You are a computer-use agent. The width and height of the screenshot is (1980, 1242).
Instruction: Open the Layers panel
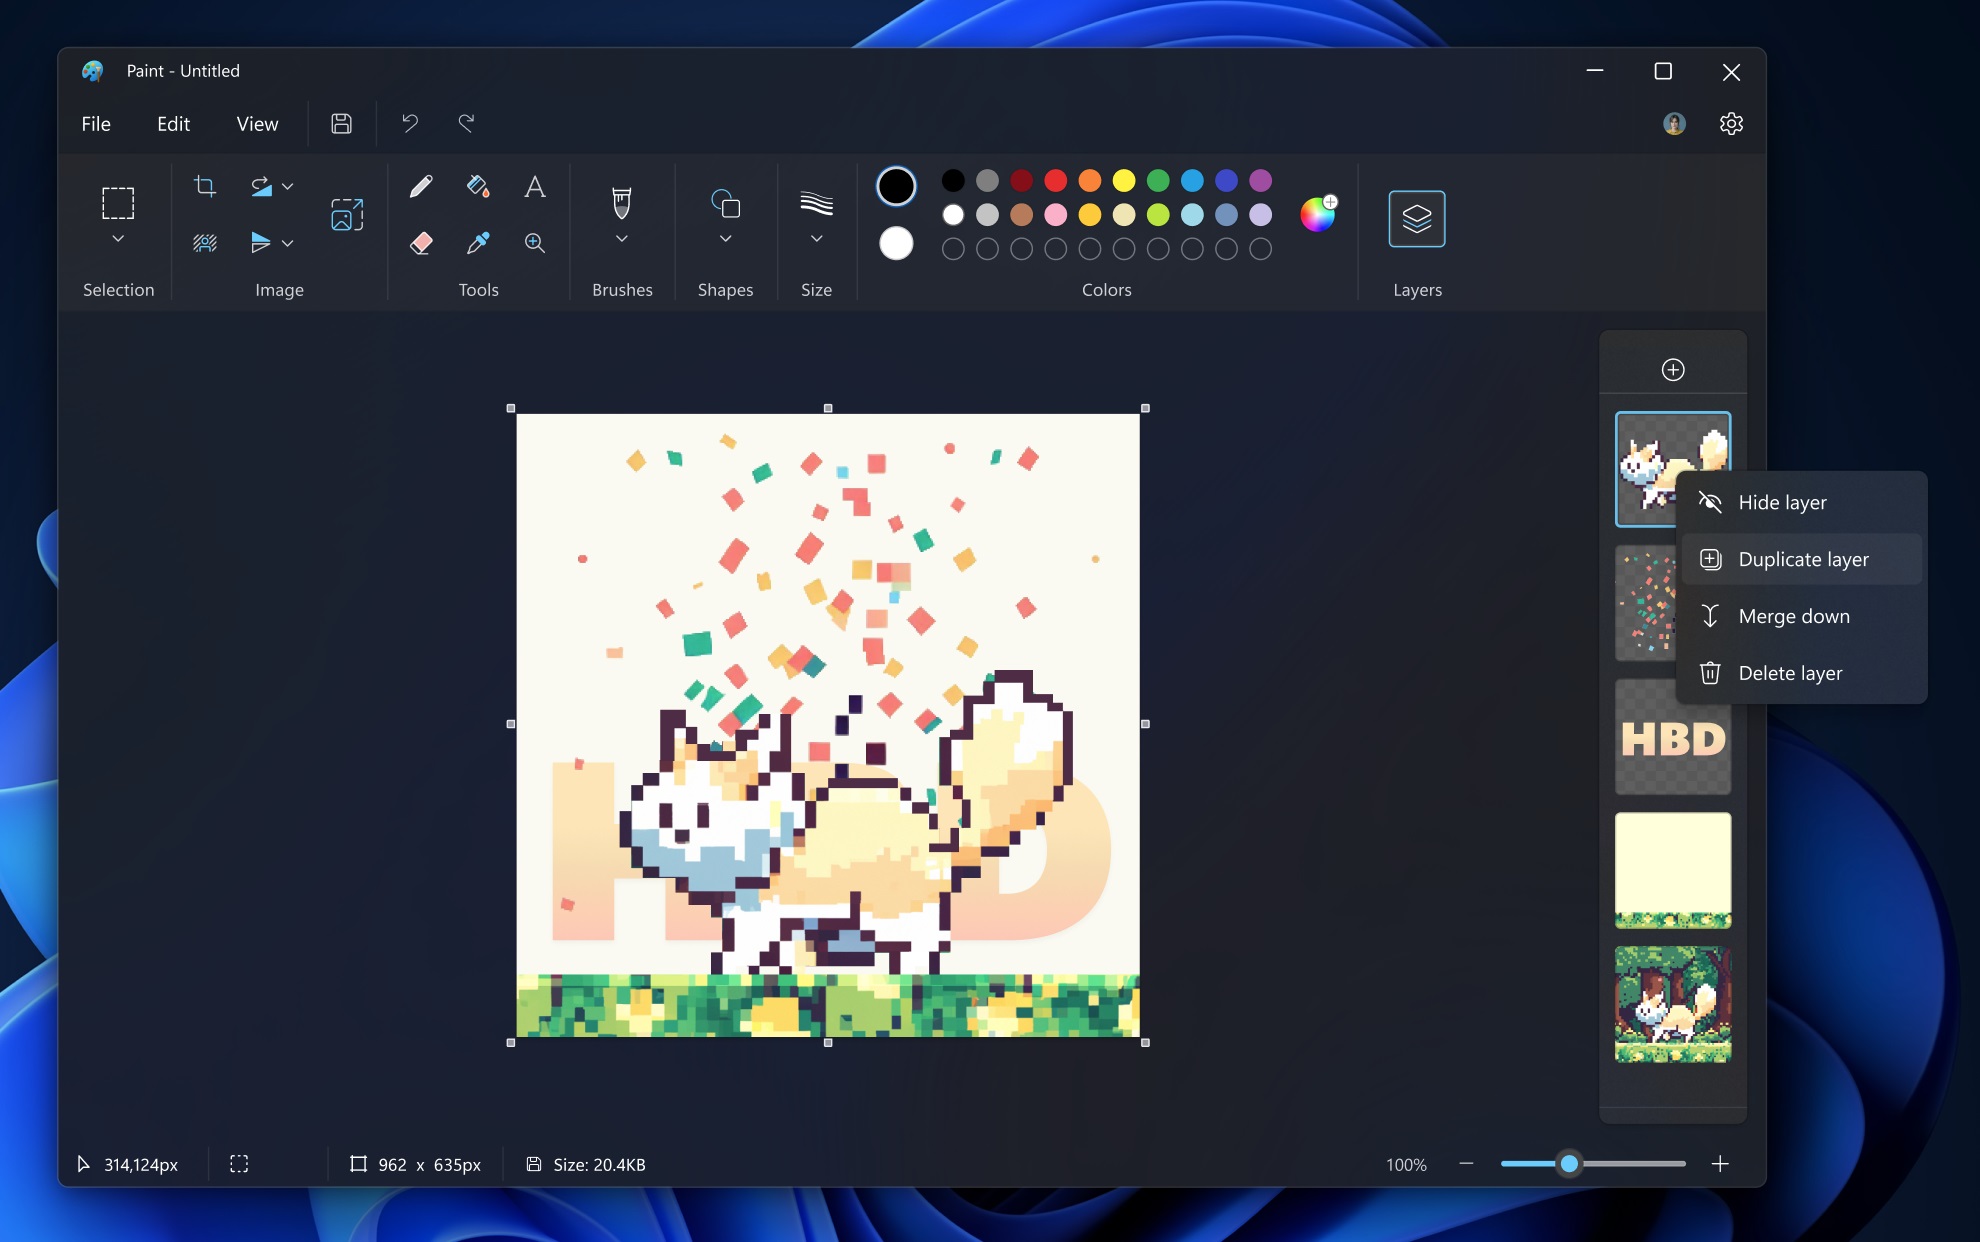(x=1416, y=217)
